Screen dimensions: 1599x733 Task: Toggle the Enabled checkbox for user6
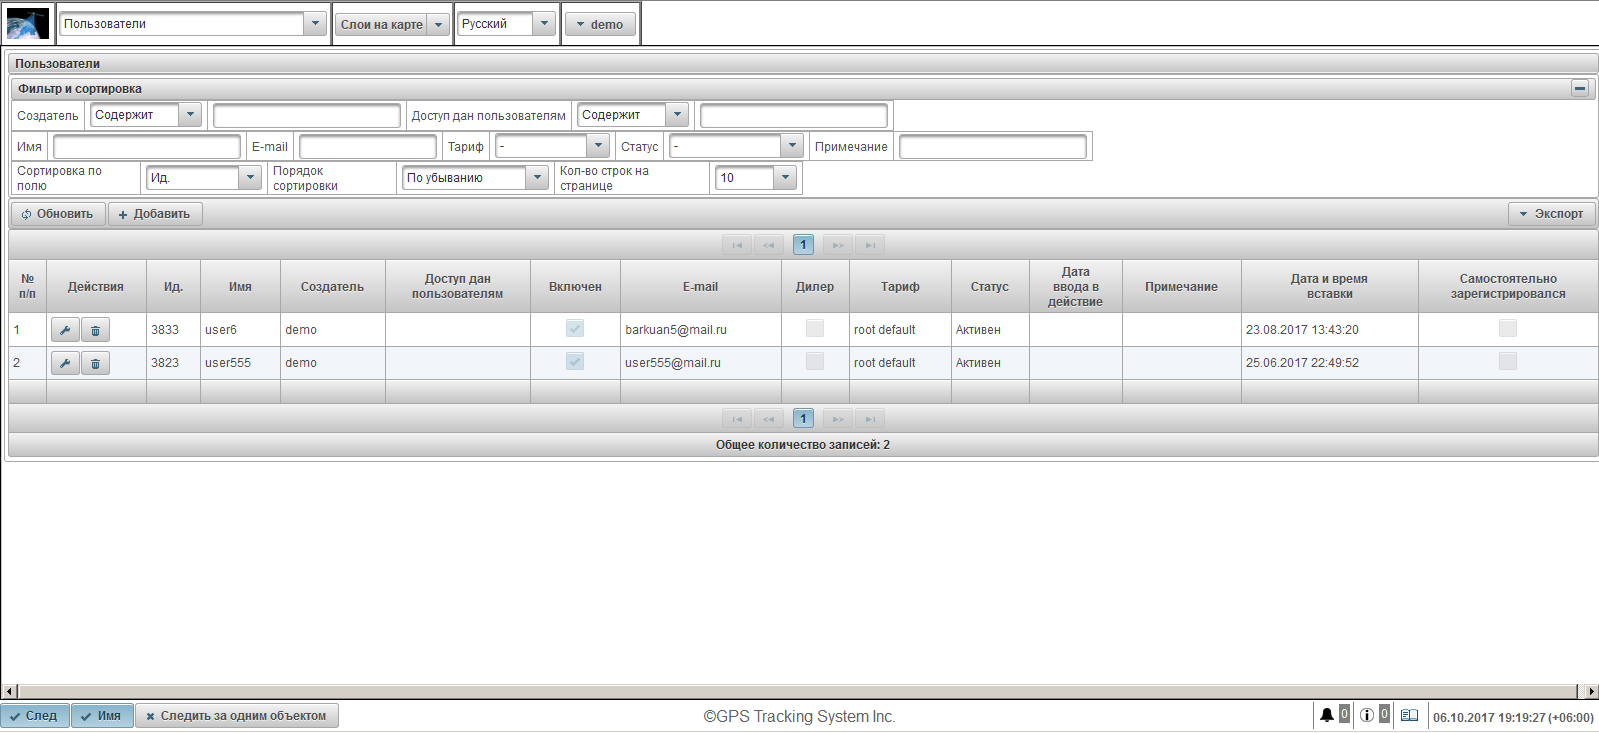coord(575,328)
